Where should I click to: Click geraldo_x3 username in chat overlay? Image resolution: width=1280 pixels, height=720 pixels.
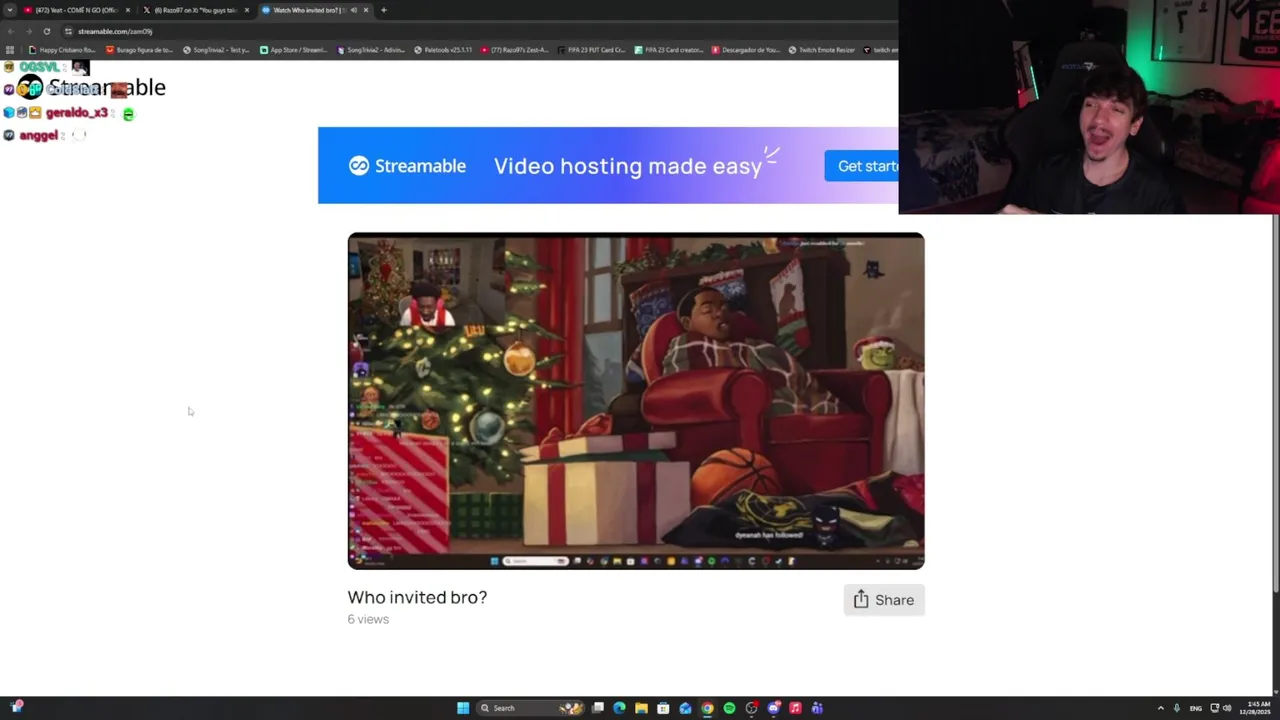click(76, 113)
